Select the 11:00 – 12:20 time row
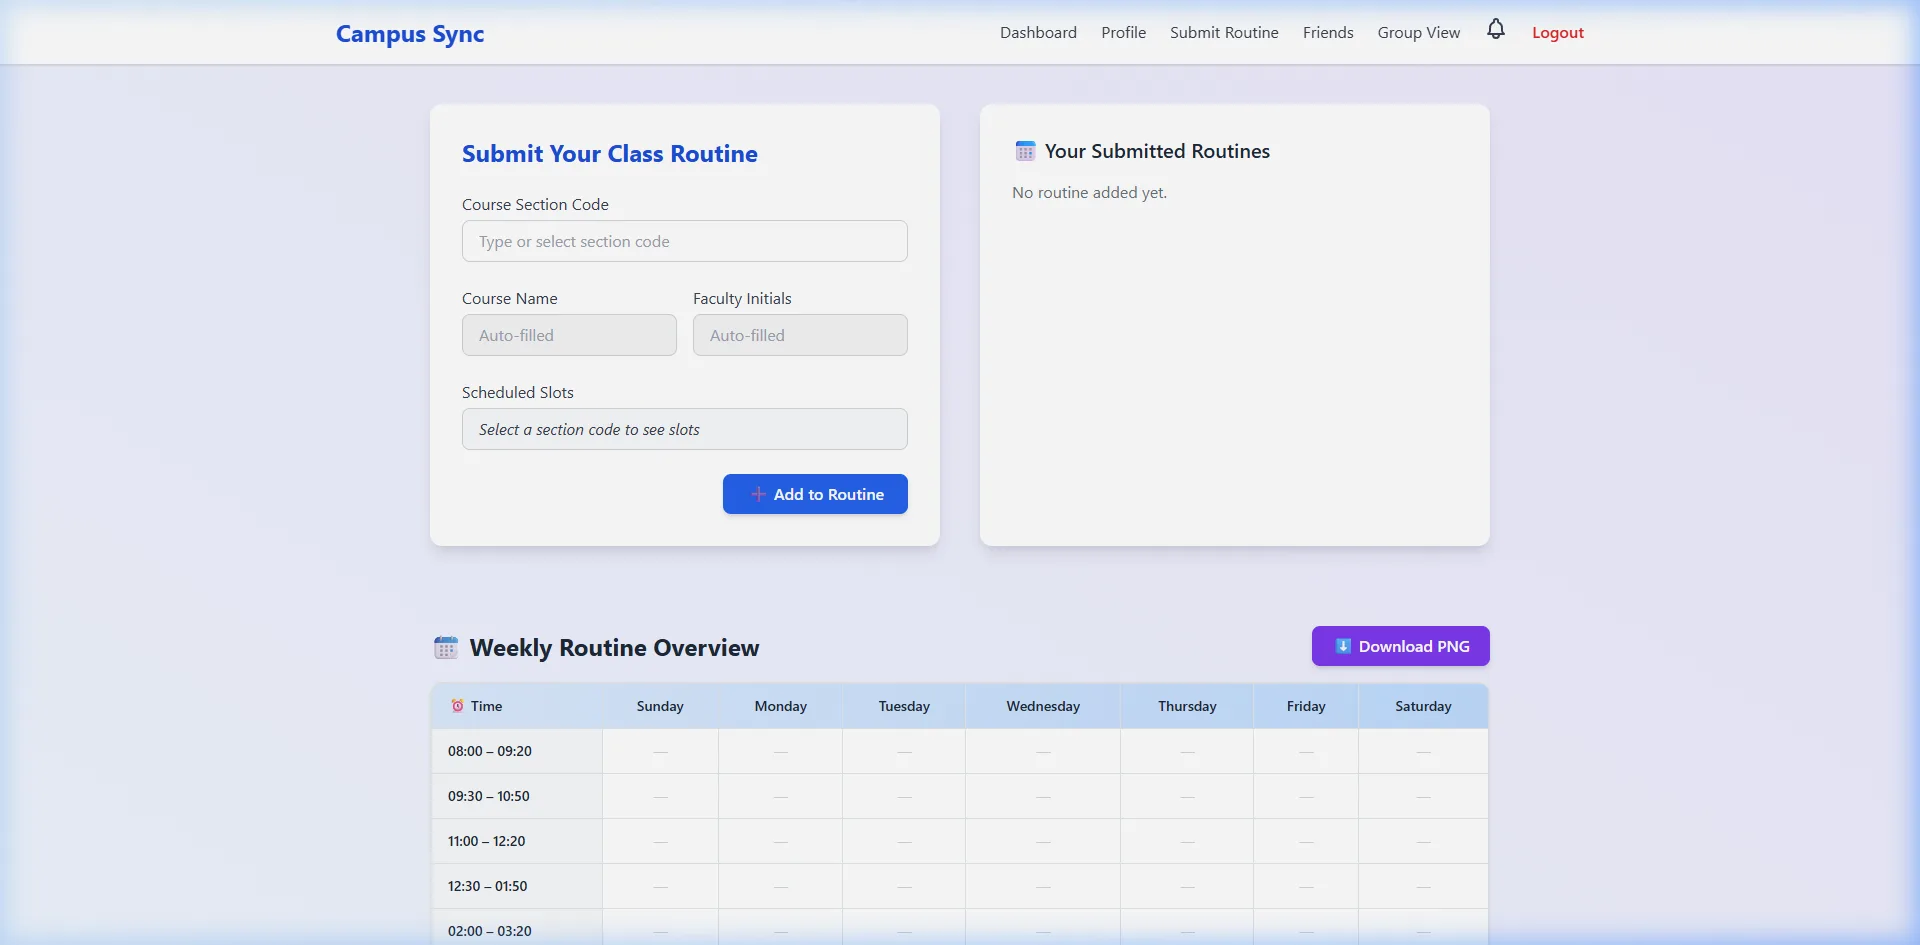Viewport: 1920px width, 945px height. [960, 841]
